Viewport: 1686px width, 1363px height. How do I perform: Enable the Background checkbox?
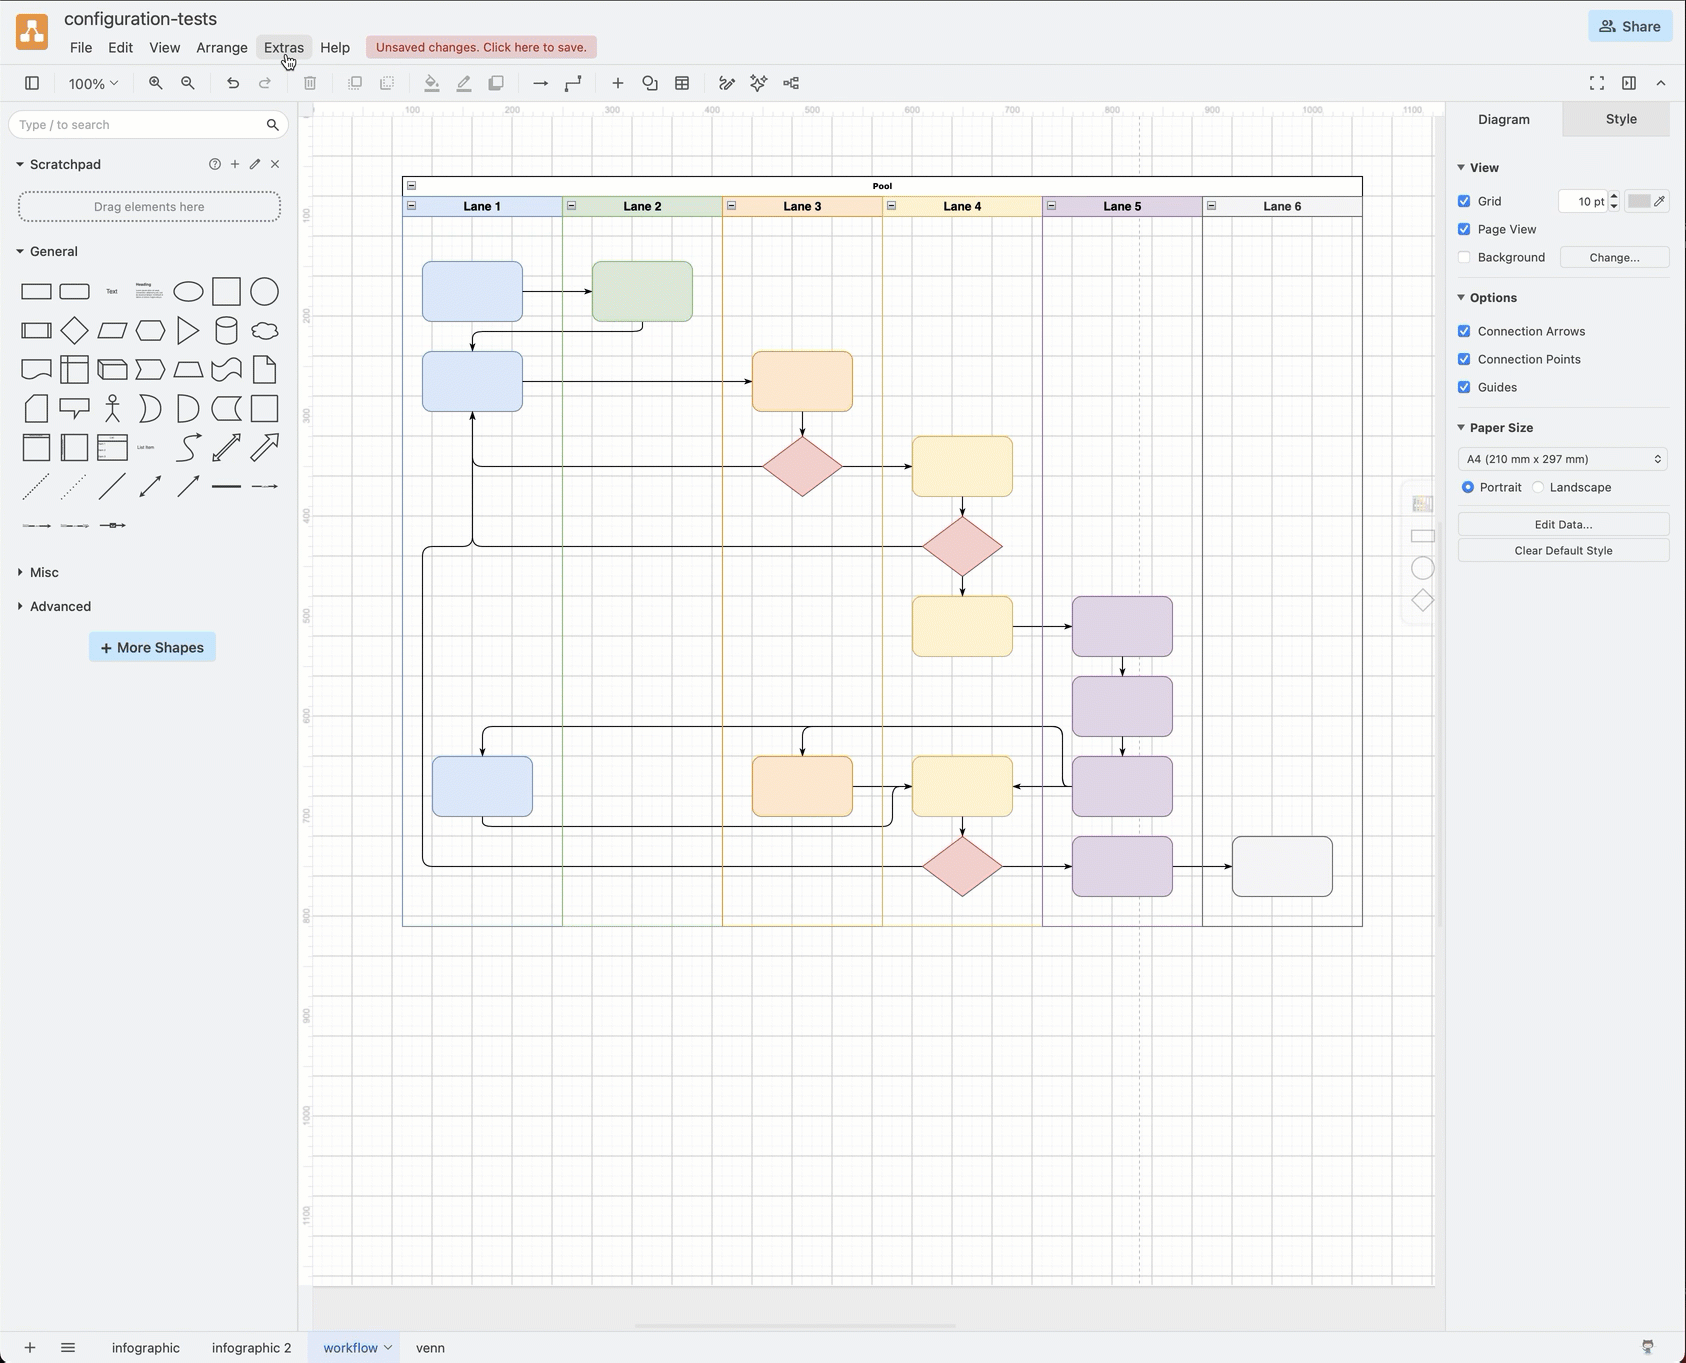(1464, 257)
